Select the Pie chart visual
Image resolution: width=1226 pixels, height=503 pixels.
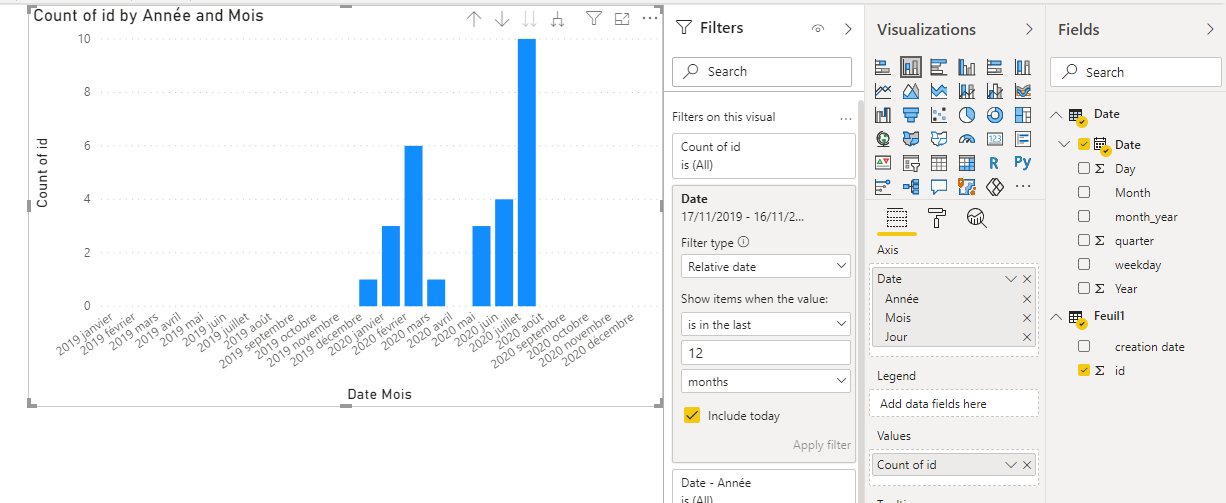click(967, 115)
